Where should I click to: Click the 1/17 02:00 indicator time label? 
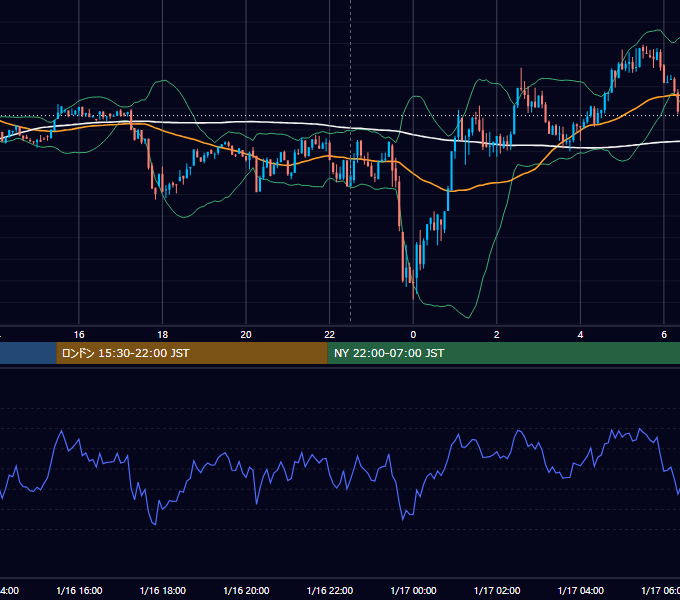(497, 590)
